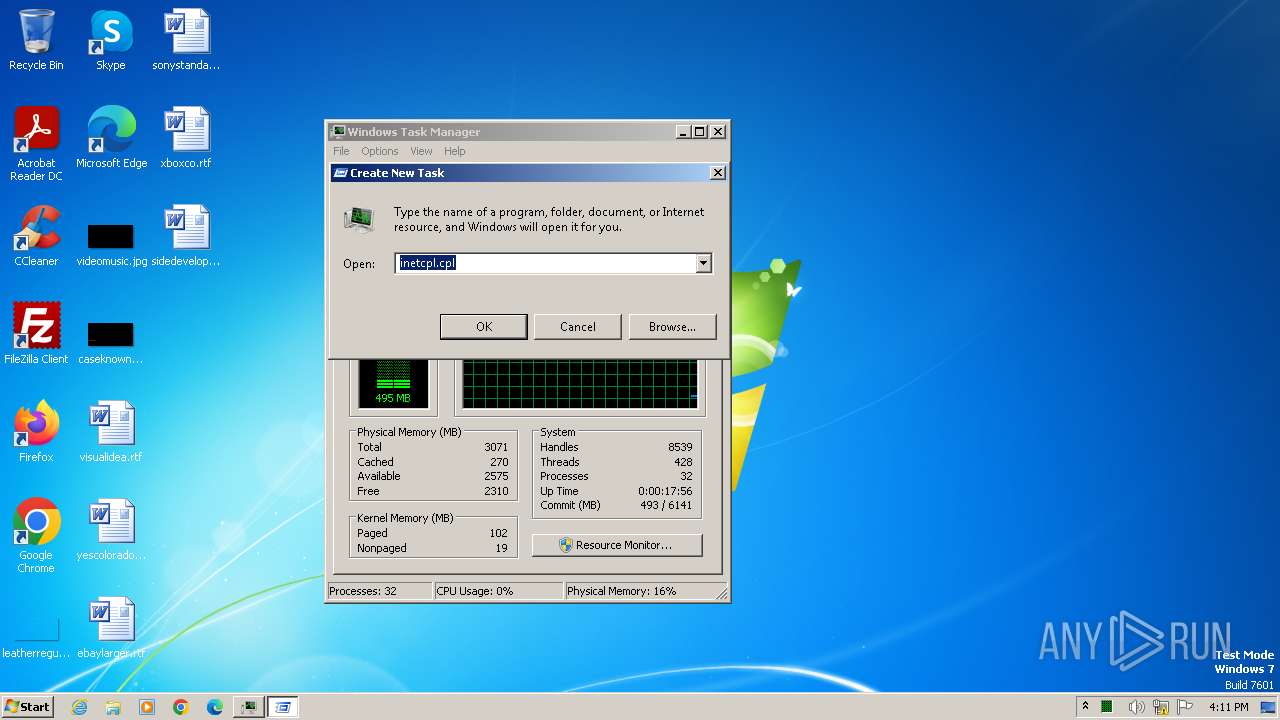The height and width of the screenshot is (720, 1280).
Task: Select the visualidea.rtf desktop file
Action: click(x=111, y=432)
